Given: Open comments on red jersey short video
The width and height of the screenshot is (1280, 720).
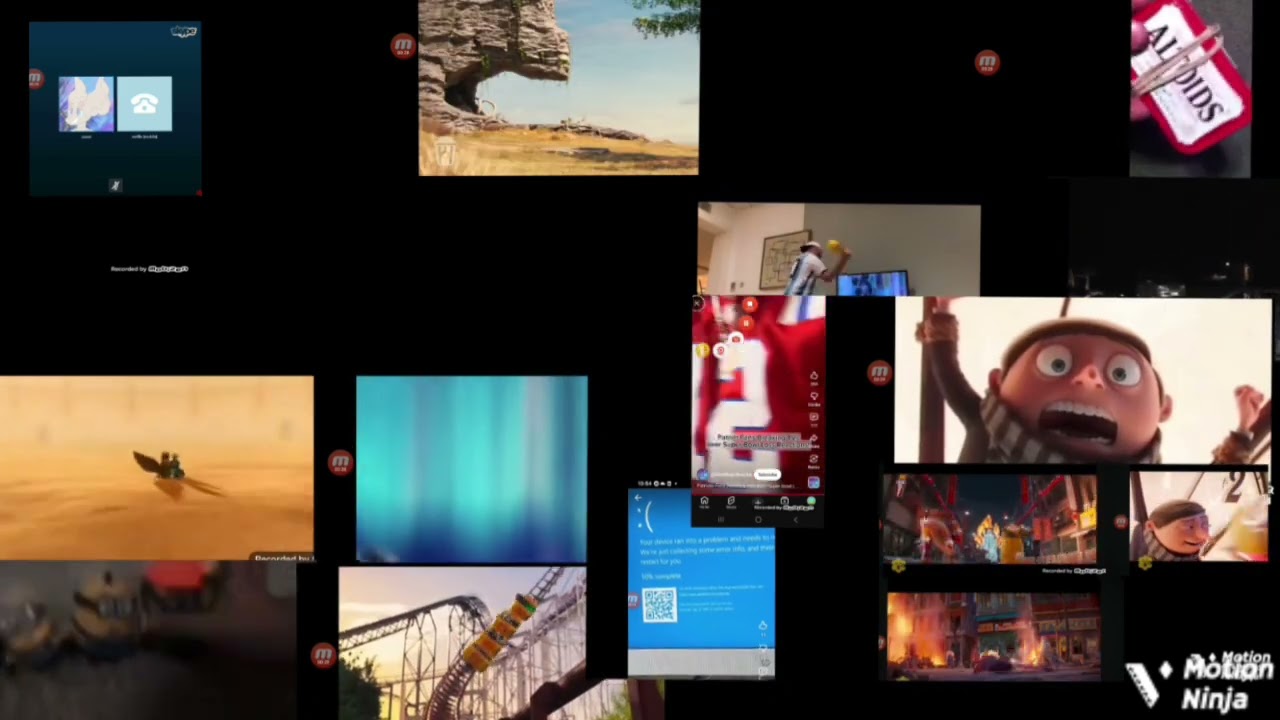Looking at the screenshot, I should point(814,417).
